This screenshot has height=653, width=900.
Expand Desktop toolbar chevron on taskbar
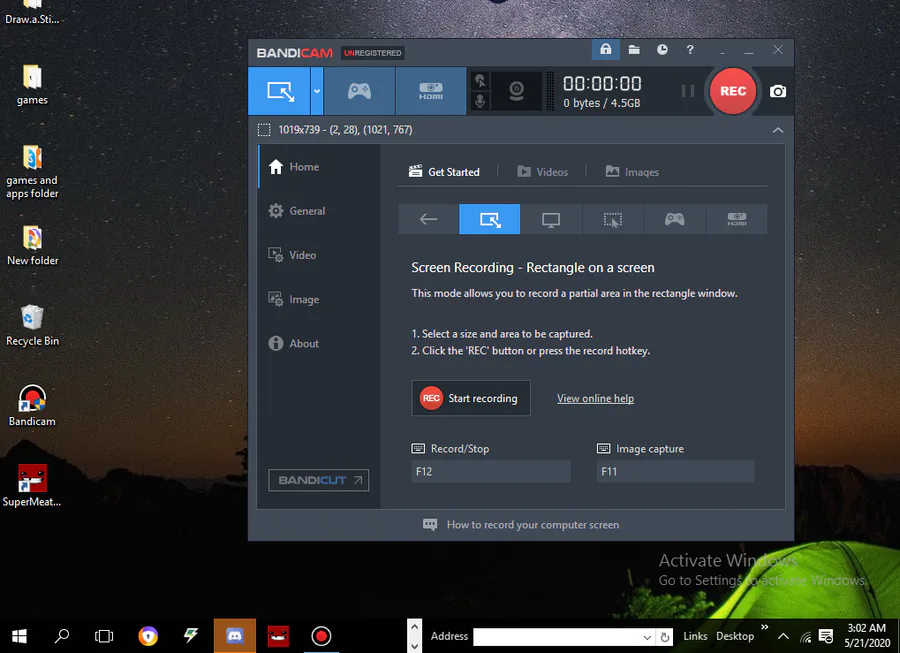click(764, 627)
